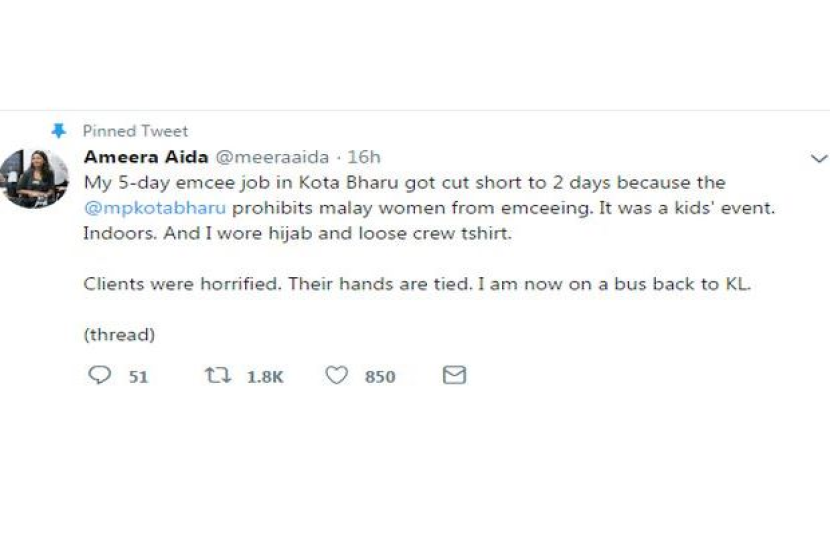Expand the tweet options chevron menu
This screenshot has height=553, width=830.
pos(818,159)
